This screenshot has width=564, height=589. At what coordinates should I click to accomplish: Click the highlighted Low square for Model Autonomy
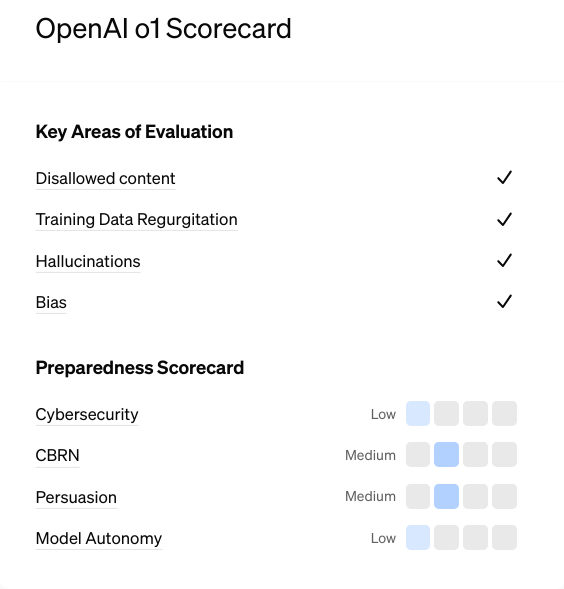point(418,538)
